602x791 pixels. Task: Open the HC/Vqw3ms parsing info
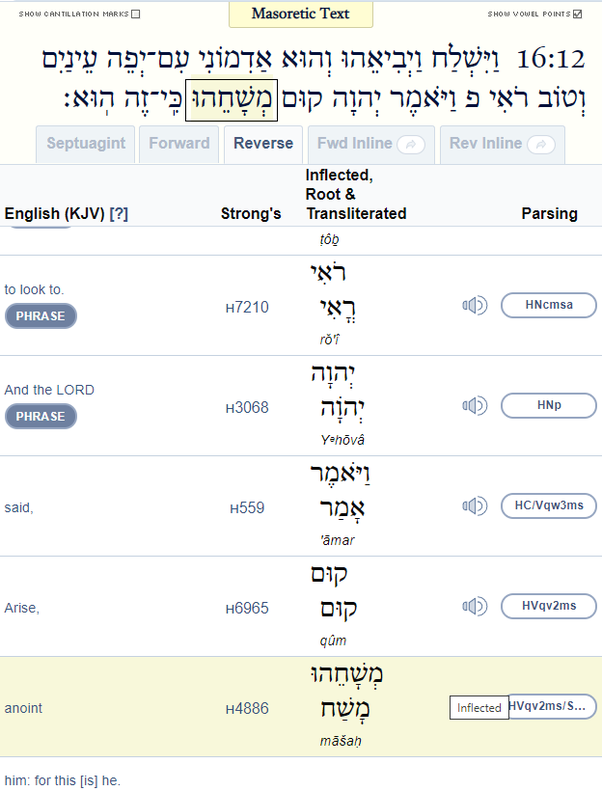point(549,506)
